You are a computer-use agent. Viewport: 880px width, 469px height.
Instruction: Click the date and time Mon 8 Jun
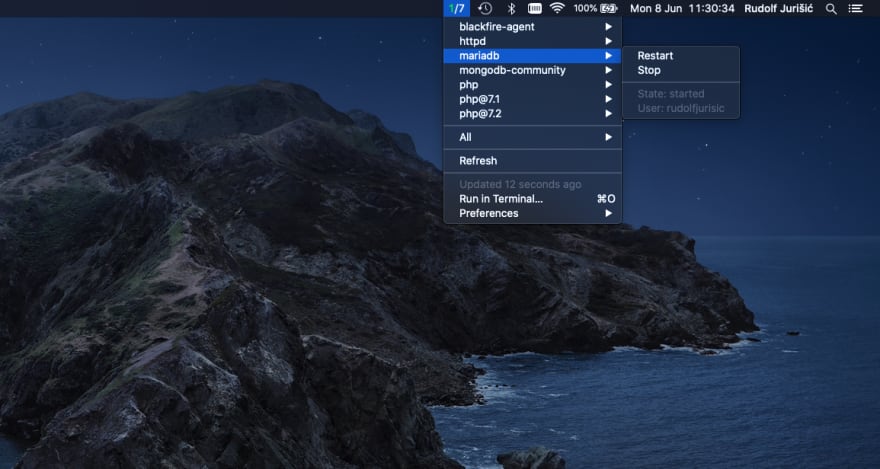[682, 8]
